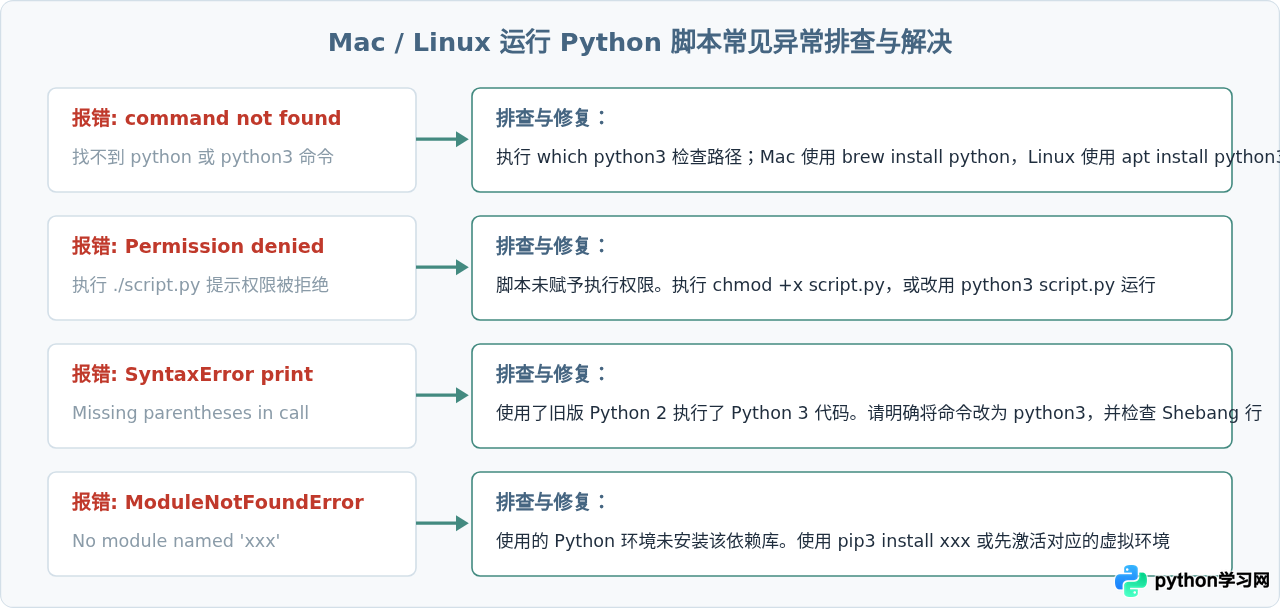Click '排查与修复' heading above the Shebang line
Image resolution: width=1280 pixels, height=608 pixels.
coord(551,374)
